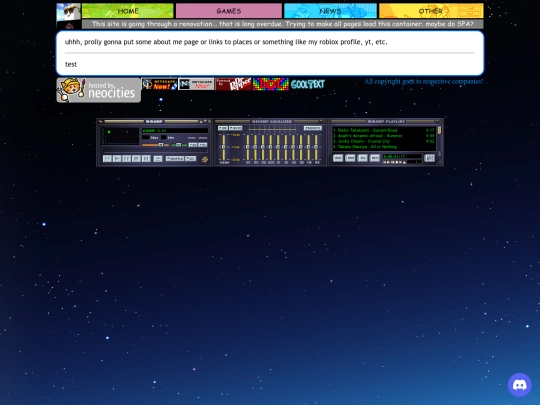Click the equalizer frequency response graph
This screenshot has height=405, width=540.
[272, 129]
